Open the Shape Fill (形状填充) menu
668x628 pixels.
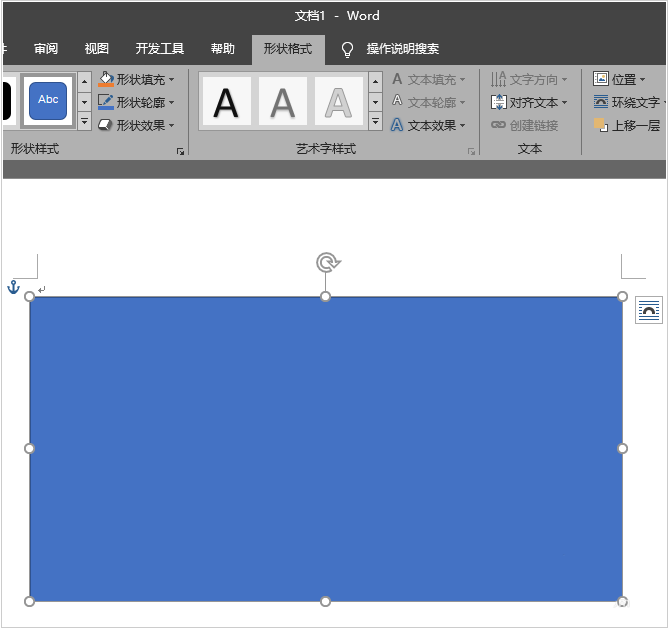(x=136, y=80)
